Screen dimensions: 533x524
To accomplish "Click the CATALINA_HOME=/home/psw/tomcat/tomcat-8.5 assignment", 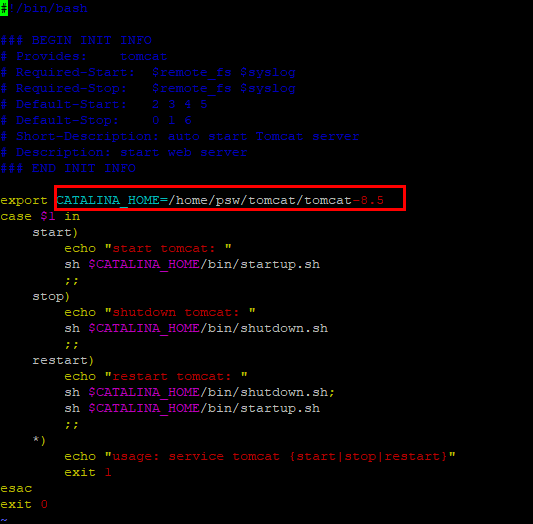I will (x=220, y=200).
